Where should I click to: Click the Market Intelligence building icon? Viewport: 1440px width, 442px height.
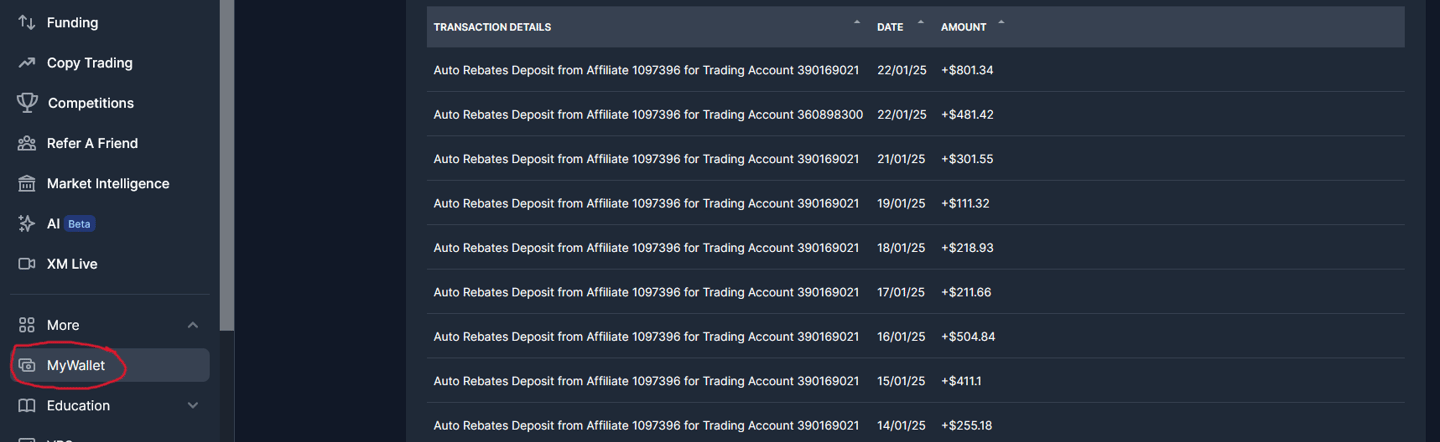click(x=27, y=184)
